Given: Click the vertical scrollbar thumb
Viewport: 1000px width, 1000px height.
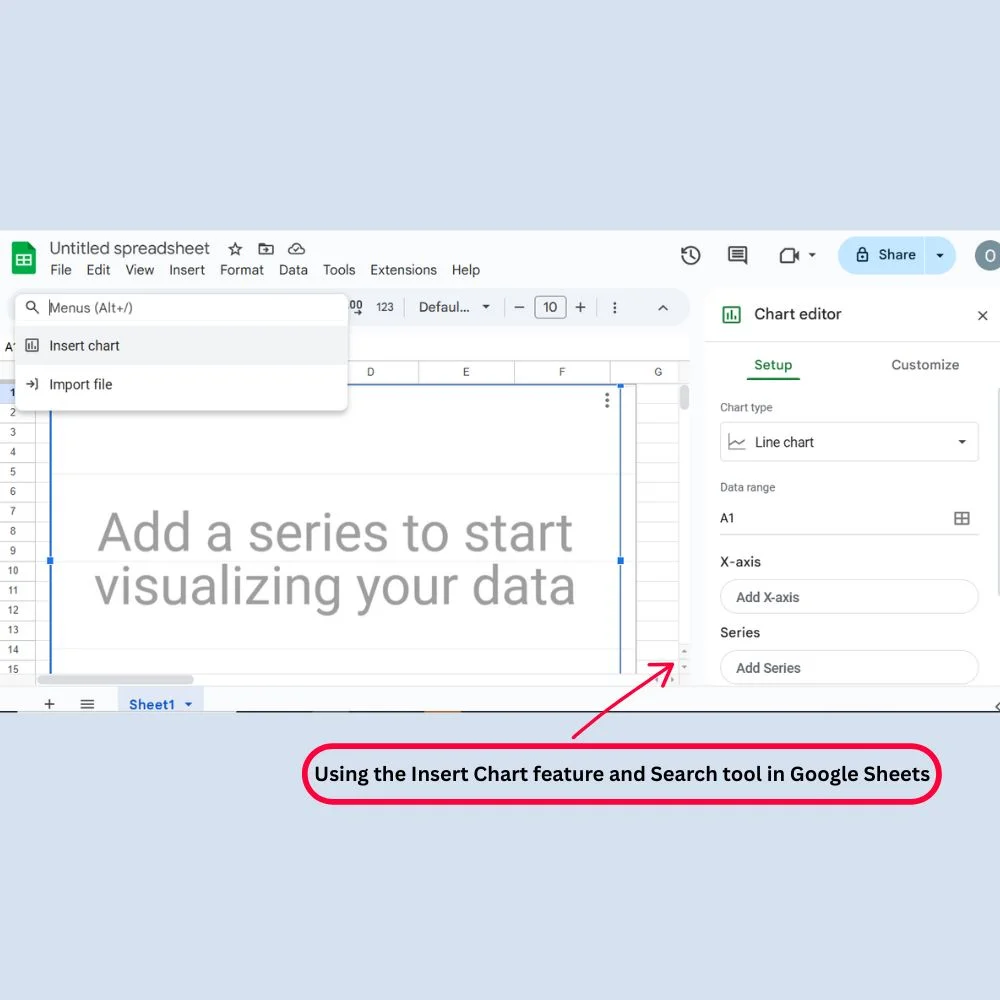Looking at the screenshot, I should point(684,397).
